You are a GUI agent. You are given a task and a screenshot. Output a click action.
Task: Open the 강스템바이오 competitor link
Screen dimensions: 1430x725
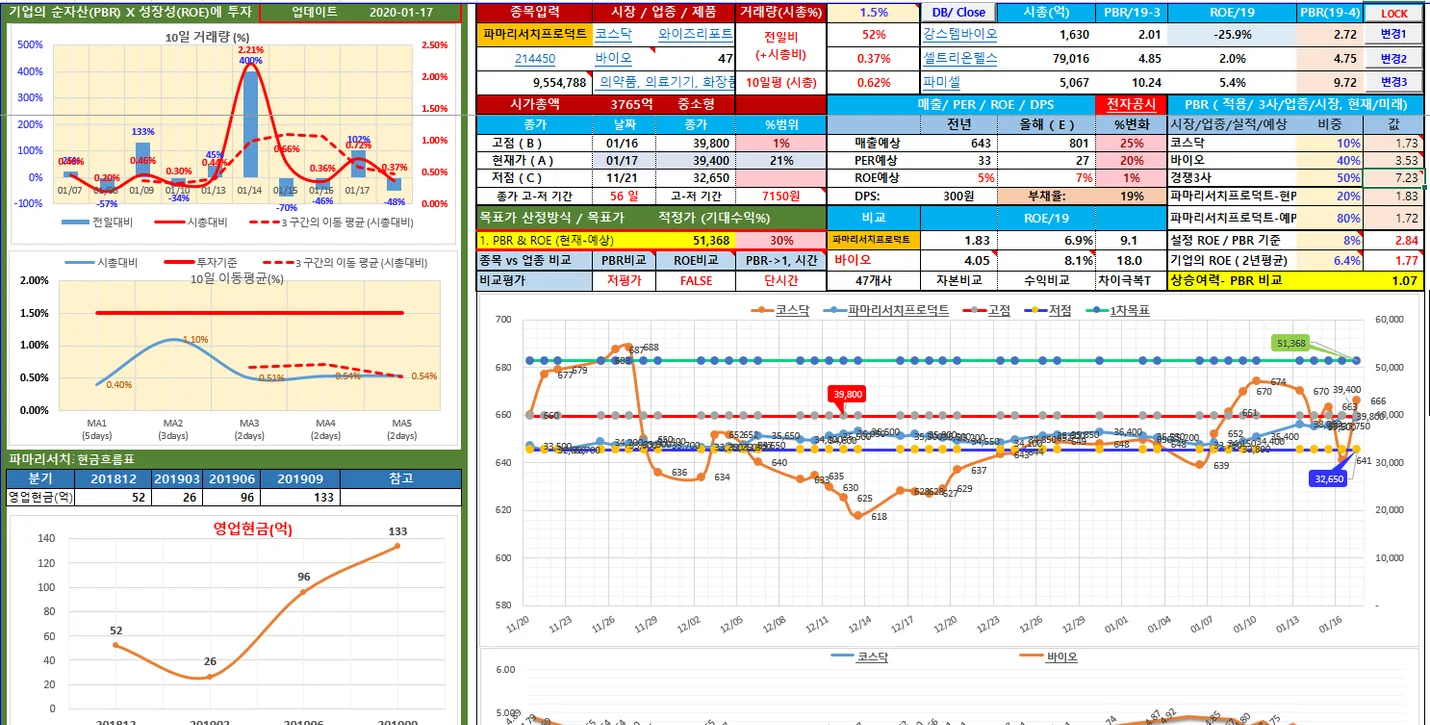click(960, 34)
